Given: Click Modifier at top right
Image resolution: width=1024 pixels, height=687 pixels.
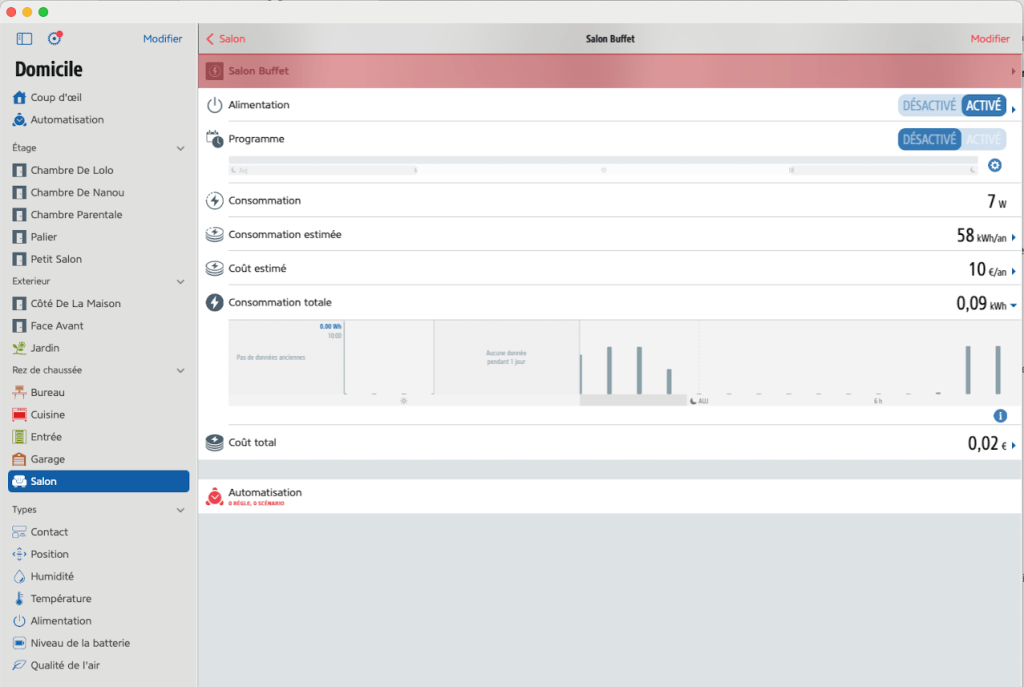Looking at the screenshot, I should [x=990, y=39].
